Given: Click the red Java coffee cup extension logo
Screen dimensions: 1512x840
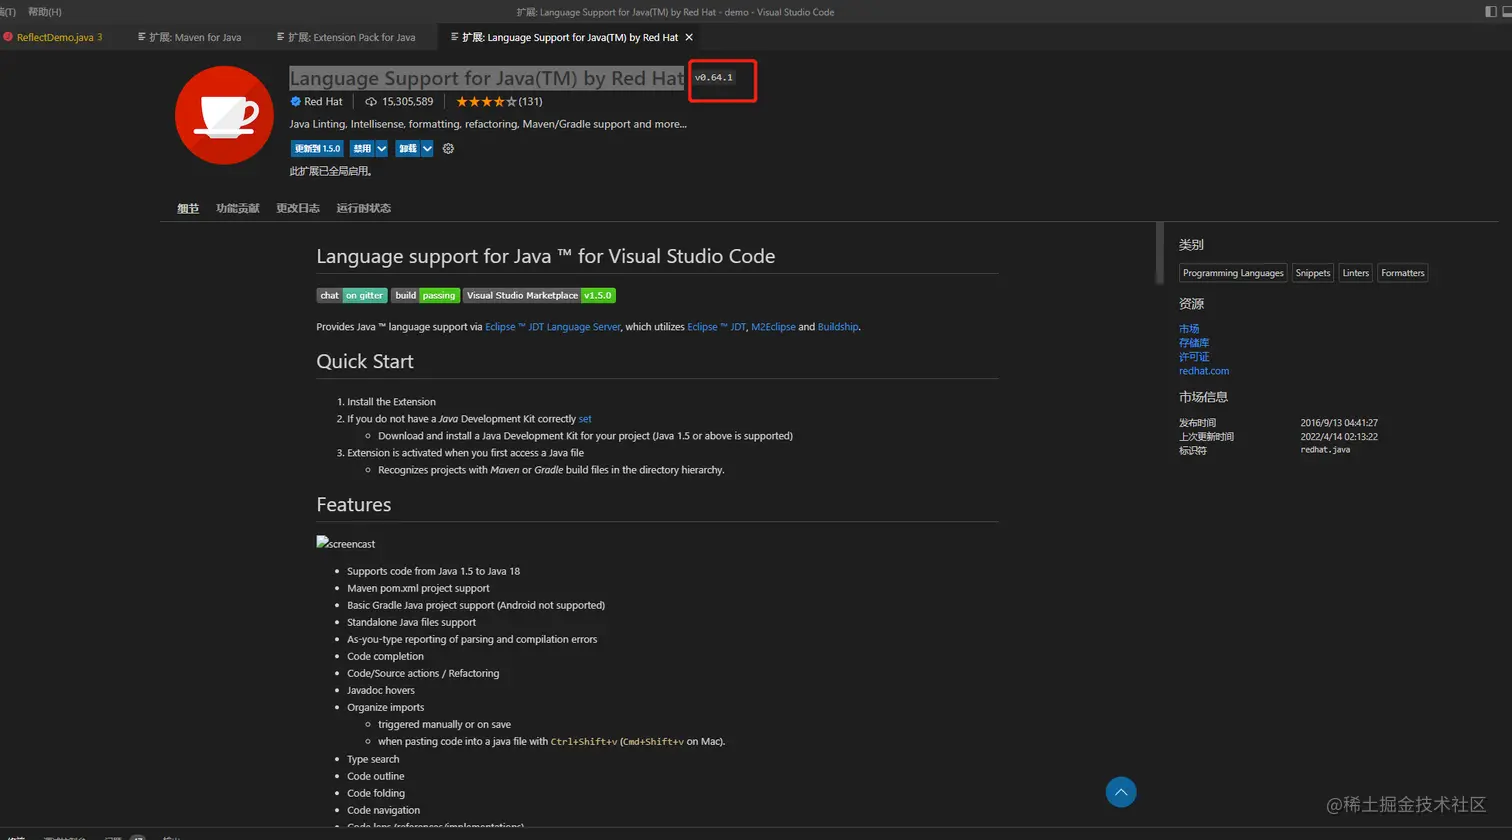Looking at the screenshot, I should [x=224, y=115].
